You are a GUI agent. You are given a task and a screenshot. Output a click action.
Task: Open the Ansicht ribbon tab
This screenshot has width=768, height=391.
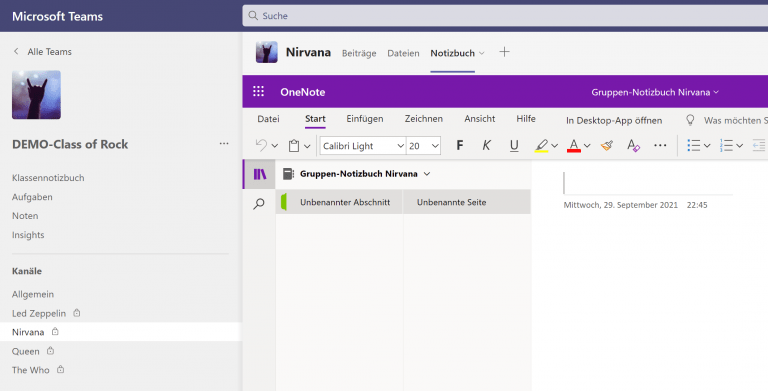pyautogui.click(x=480, y=119)
